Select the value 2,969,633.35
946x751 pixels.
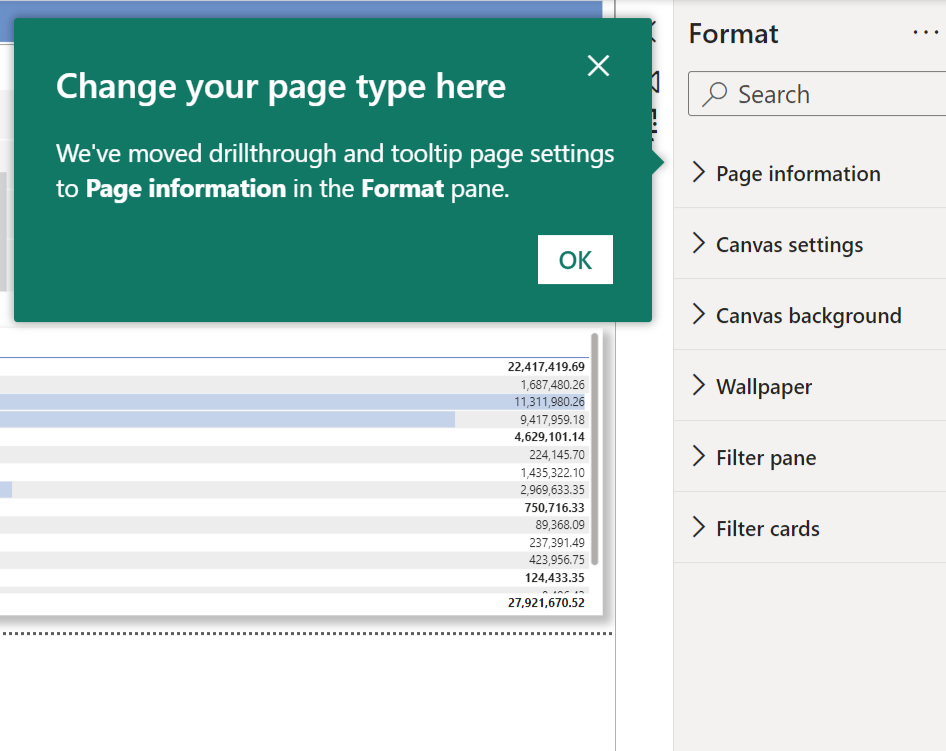click(553, 490)
